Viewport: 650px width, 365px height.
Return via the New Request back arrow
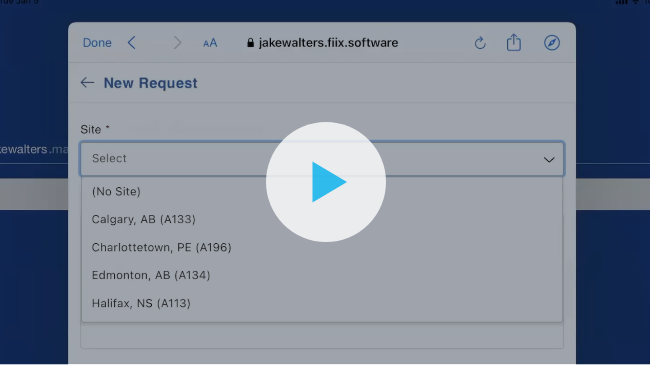[x=87, y=83]
